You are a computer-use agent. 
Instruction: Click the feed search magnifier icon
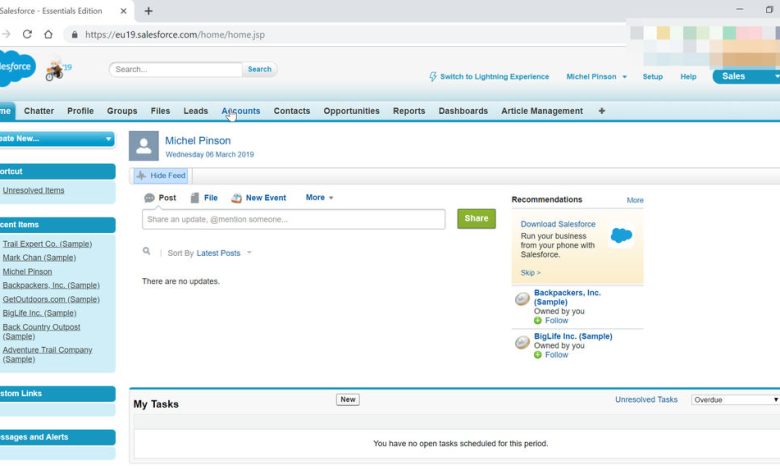(x=146, y=252)
